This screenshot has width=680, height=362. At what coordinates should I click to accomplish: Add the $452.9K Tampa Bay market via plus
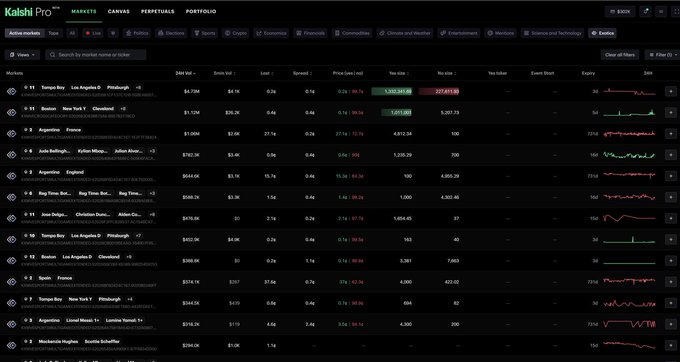point(670,240)
